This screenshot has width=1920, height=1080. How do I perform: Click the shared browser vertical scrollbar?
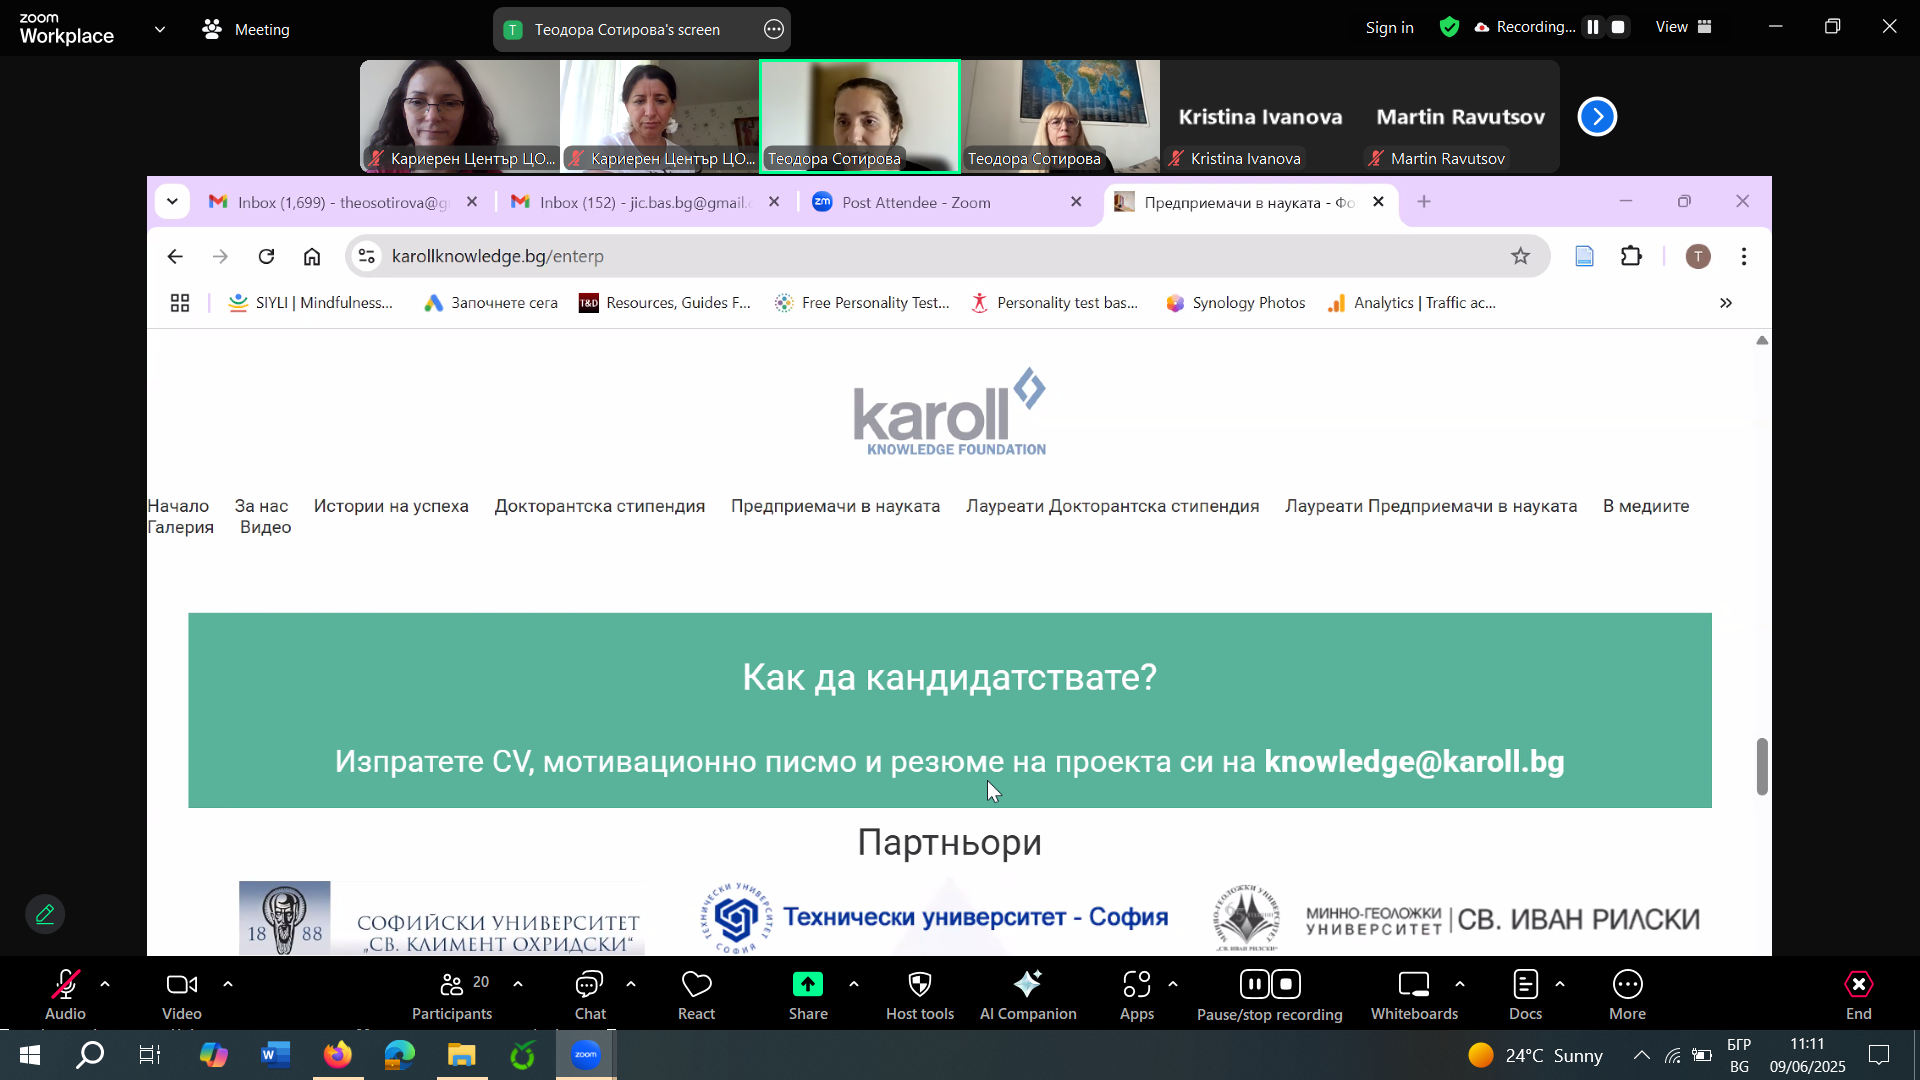tap(1762, 766)
